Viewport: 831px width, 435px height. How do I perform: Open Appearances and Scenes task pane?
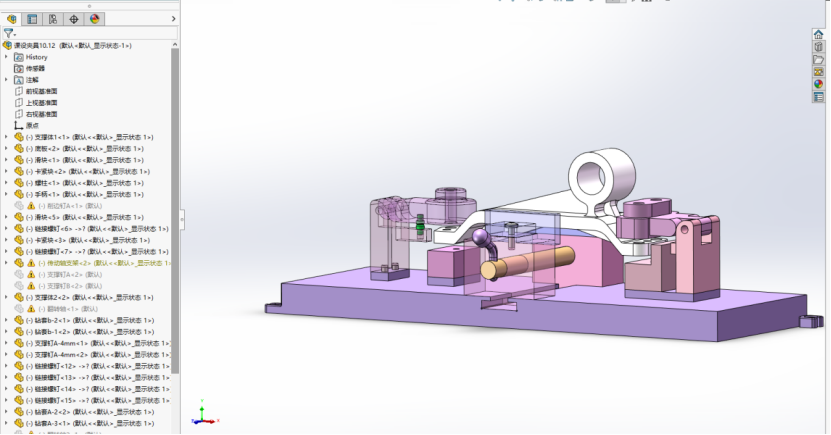[x=819, y=84]
